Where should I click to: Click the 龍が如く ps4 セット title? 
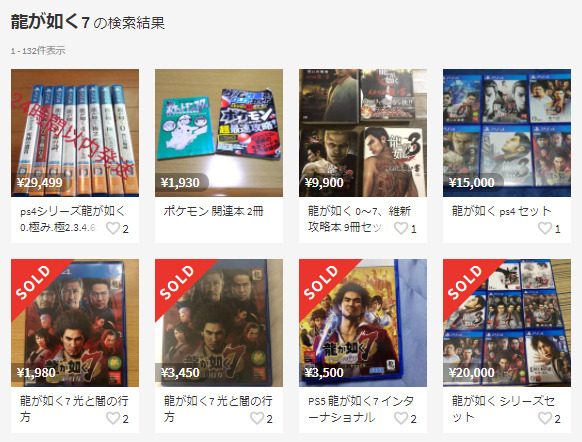[501, 211]
